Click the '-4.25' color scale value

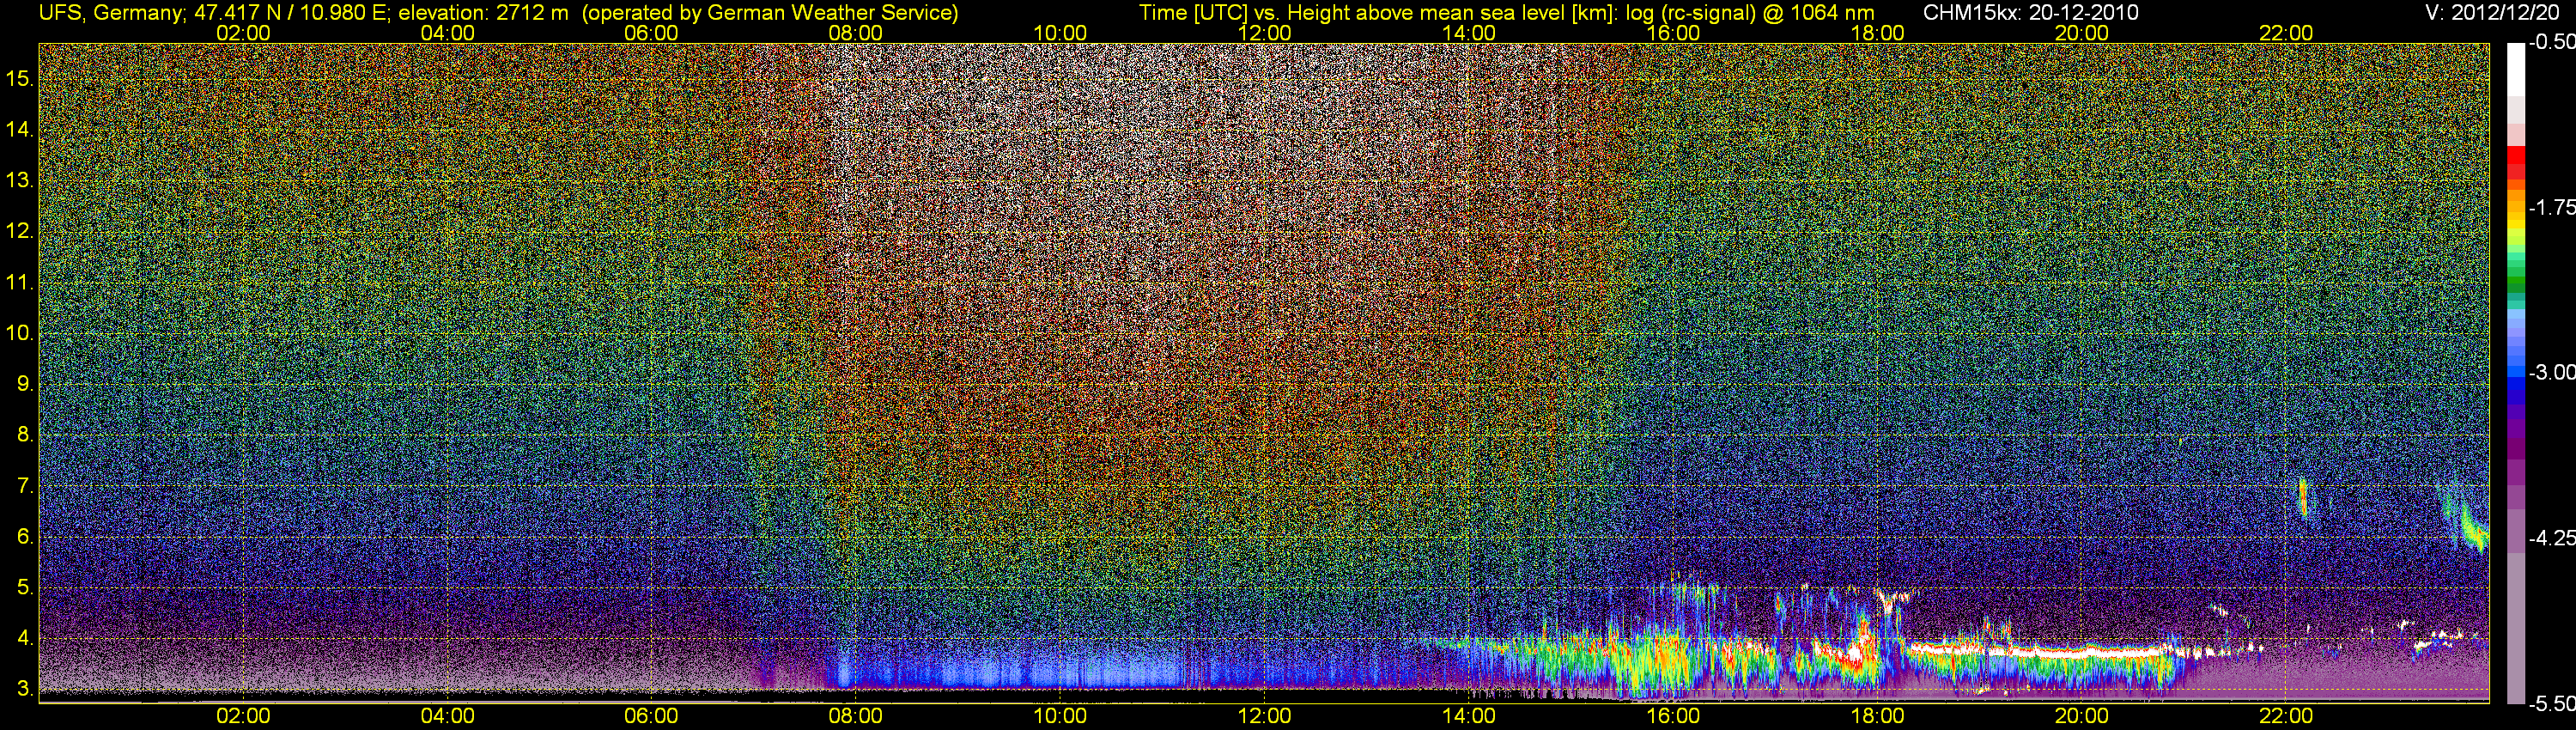[2551, 538]
